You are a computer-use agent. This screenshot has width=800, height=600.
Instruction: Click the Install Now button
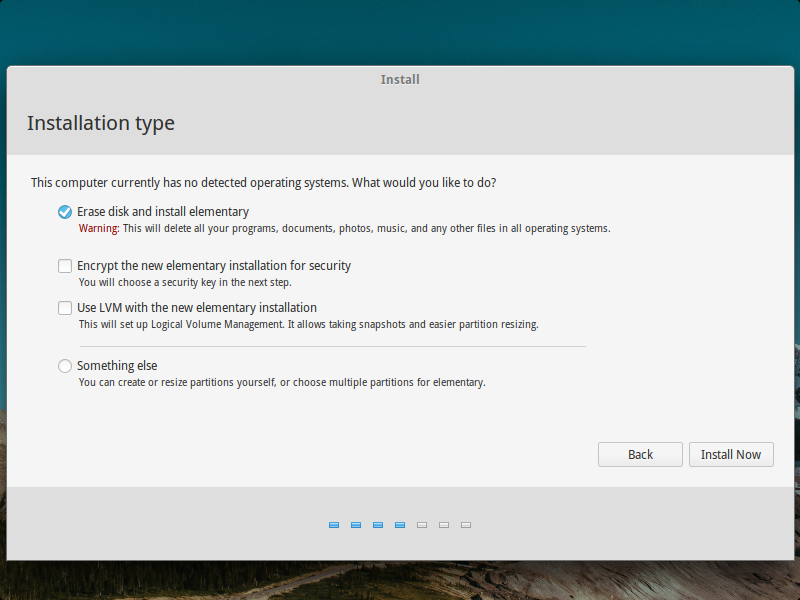[731, 454]
